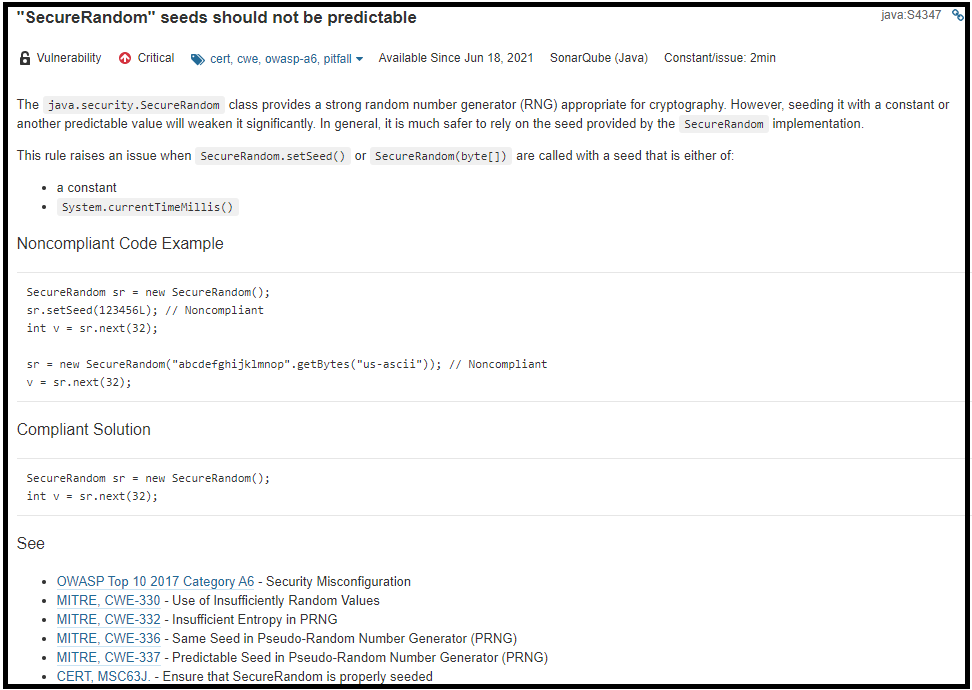Click the SonarQube (Java) repository label
Screen dimensions: 972x690
pos(598,58)
